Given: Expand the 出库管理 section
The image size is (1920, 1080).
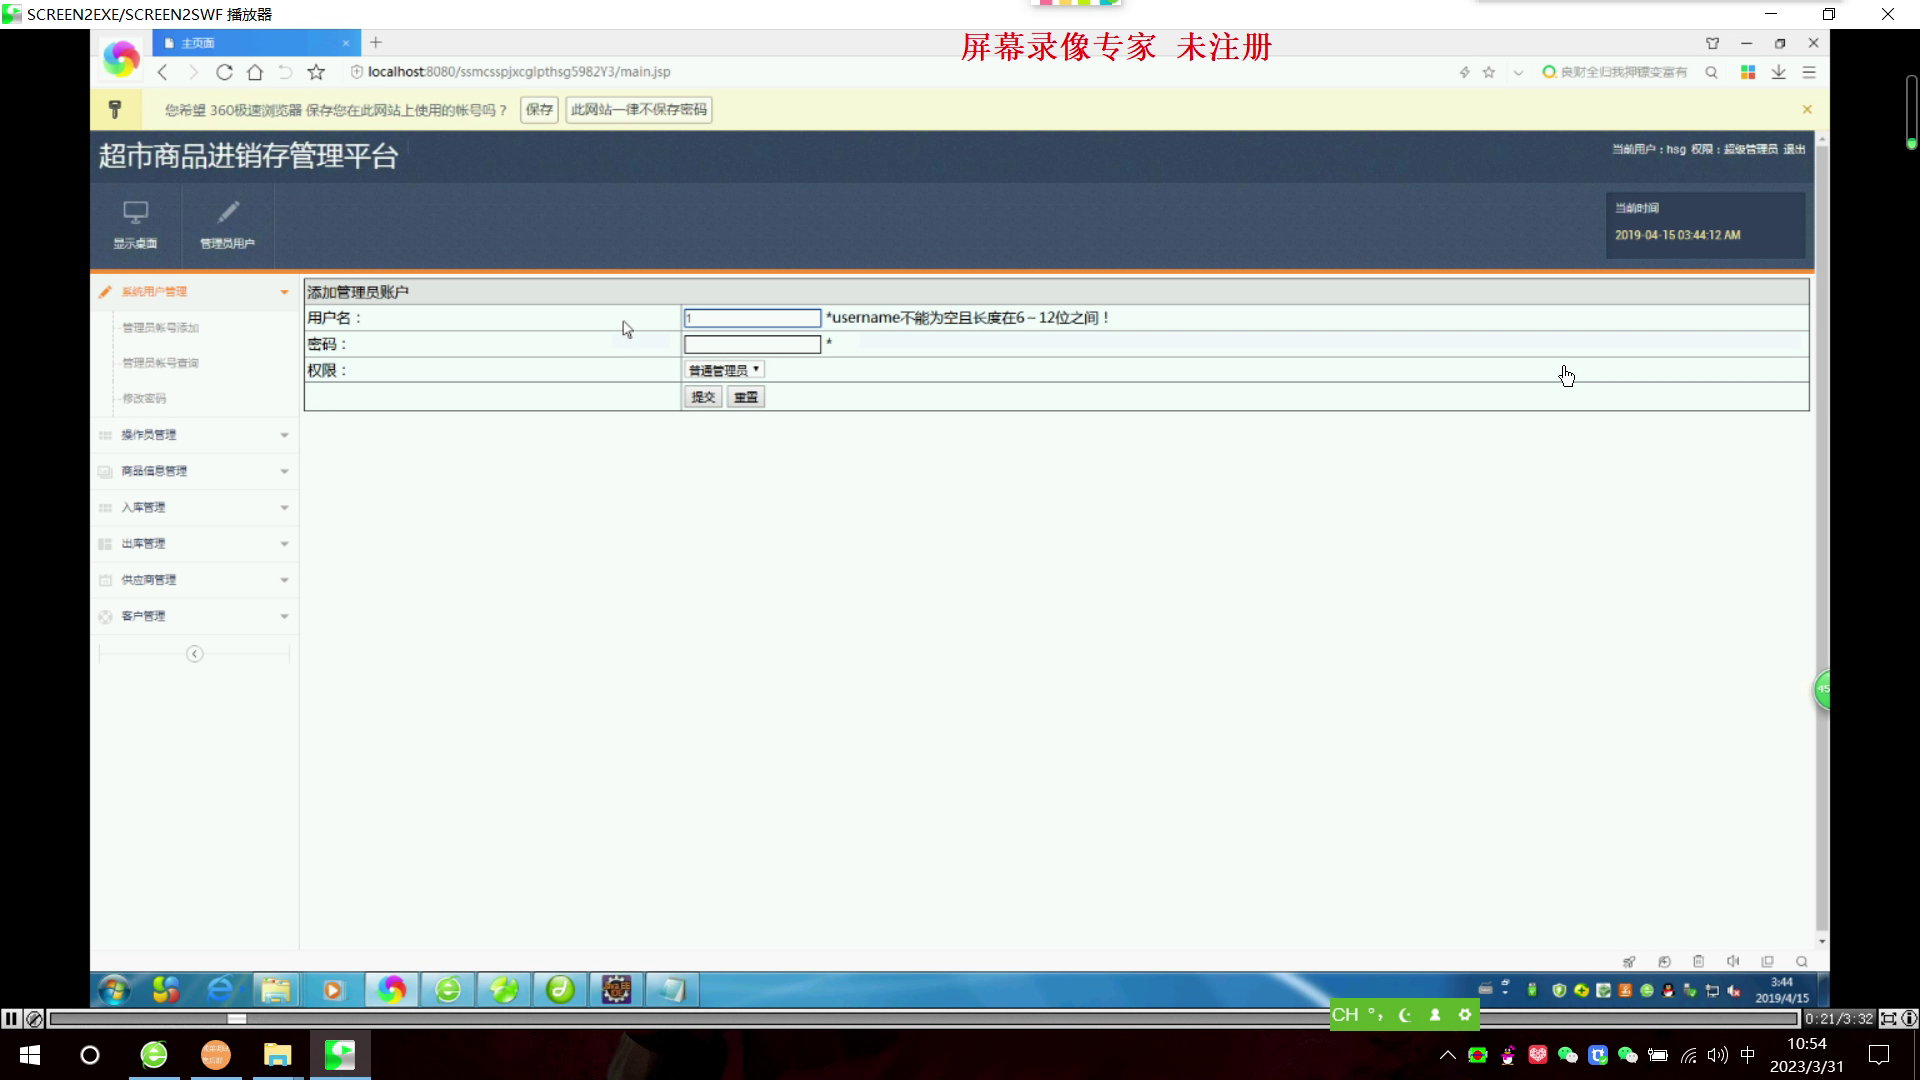Looking at the screenshot, I should pyautogui.click(x=195, y=544).
